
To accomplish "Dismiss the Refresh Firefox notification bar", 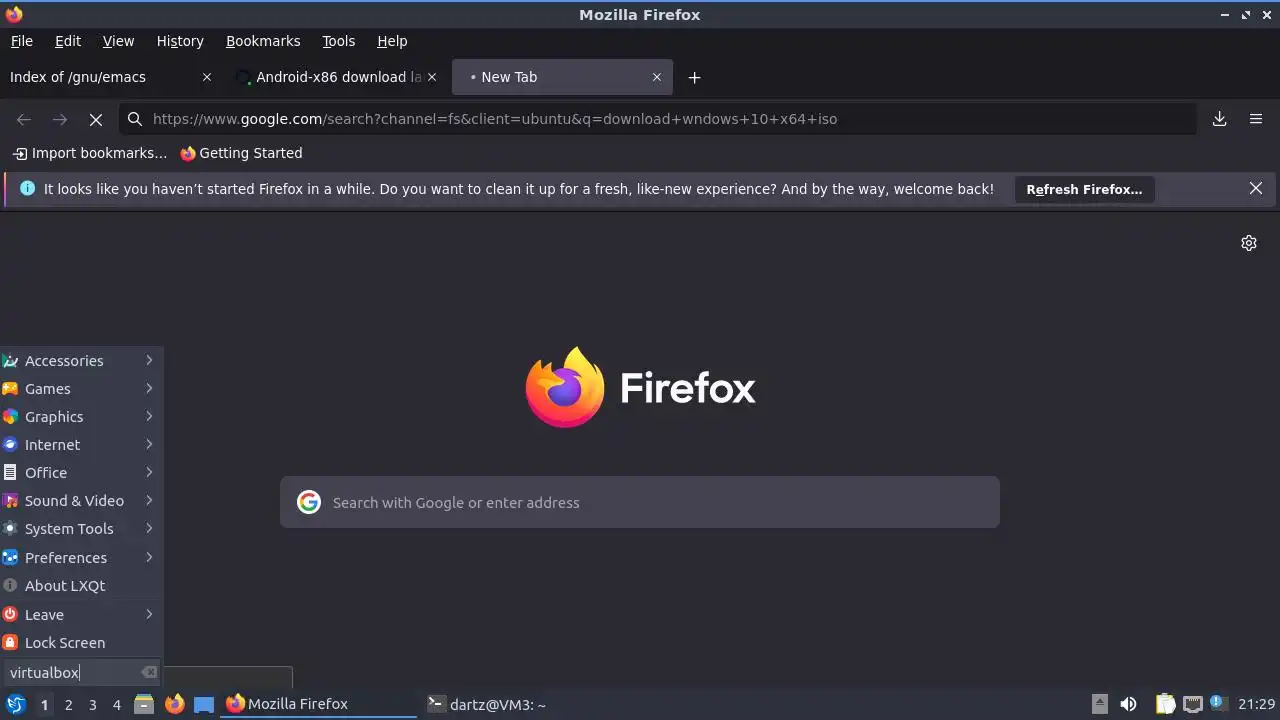I will point(1256,188).
